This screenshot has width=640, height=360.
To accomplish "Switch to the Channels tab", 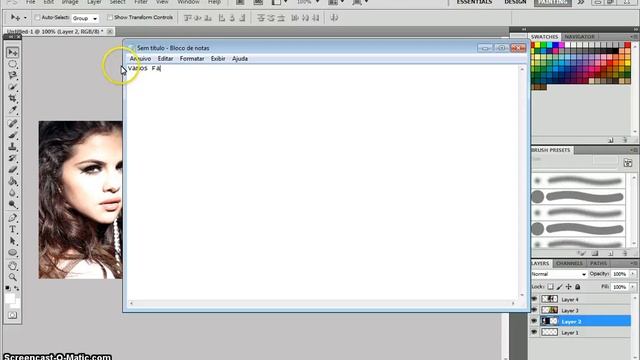I will coord(569,263).
